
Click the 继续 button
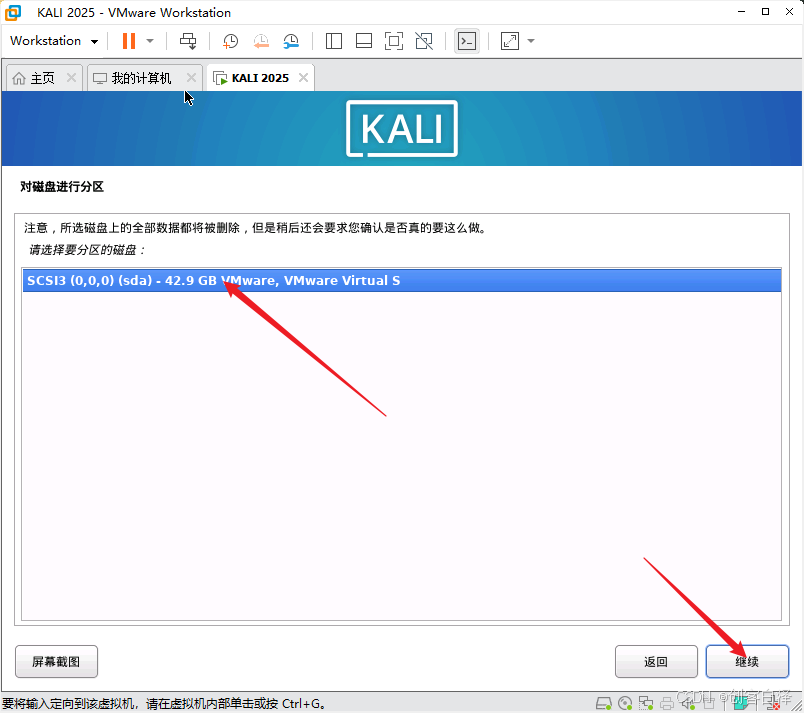click(747, 662)
